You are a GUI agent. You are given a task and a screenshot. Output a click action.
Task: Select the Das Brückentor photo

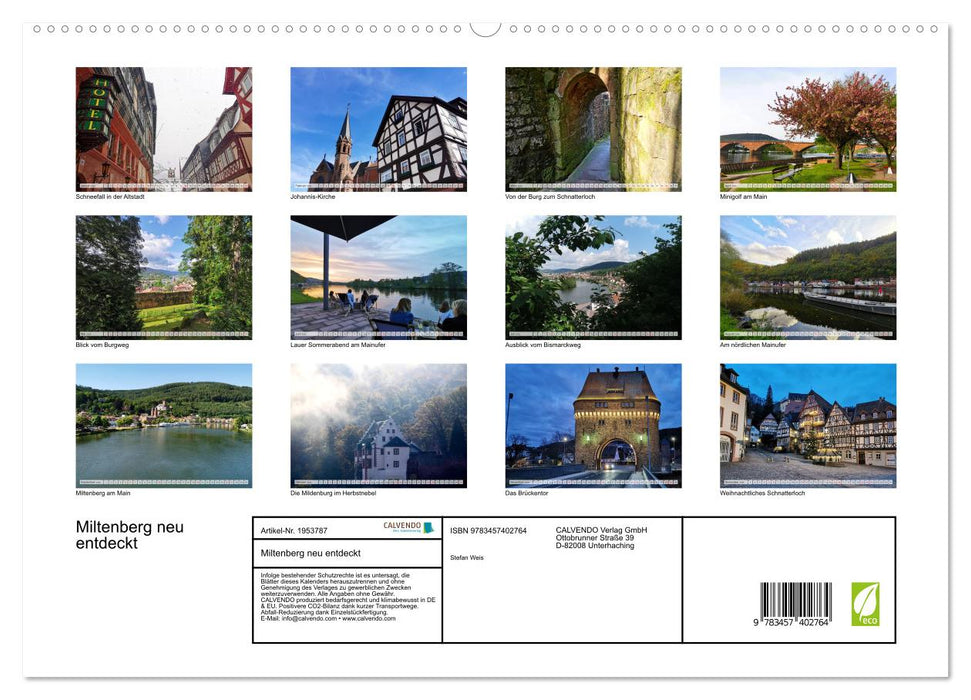[593, 425]
